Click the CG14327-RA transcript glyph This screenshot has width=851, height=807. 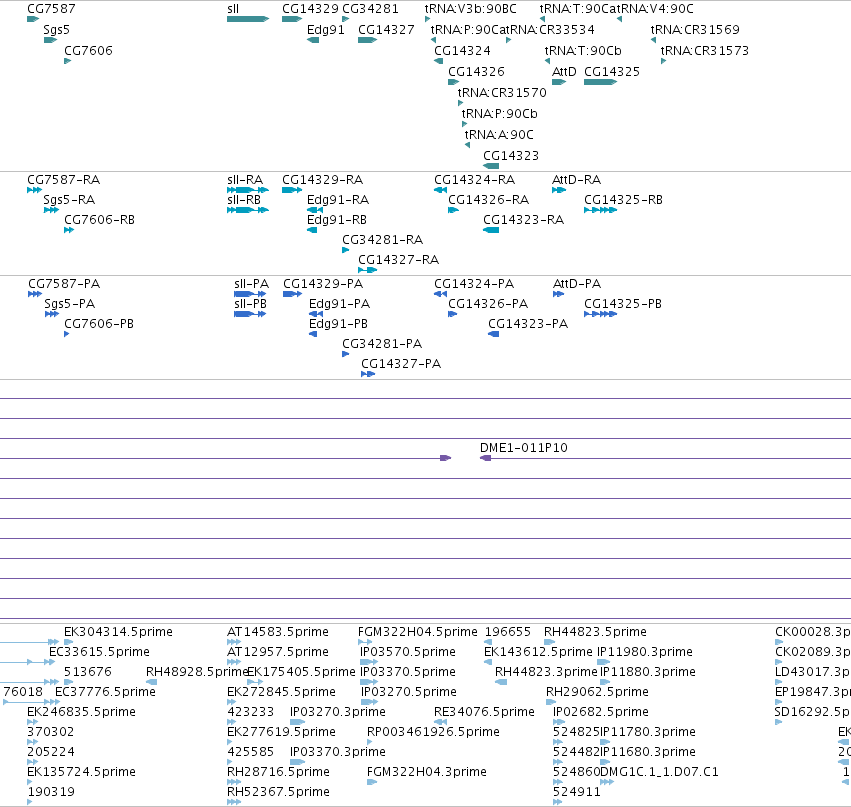tap(367, 270)
